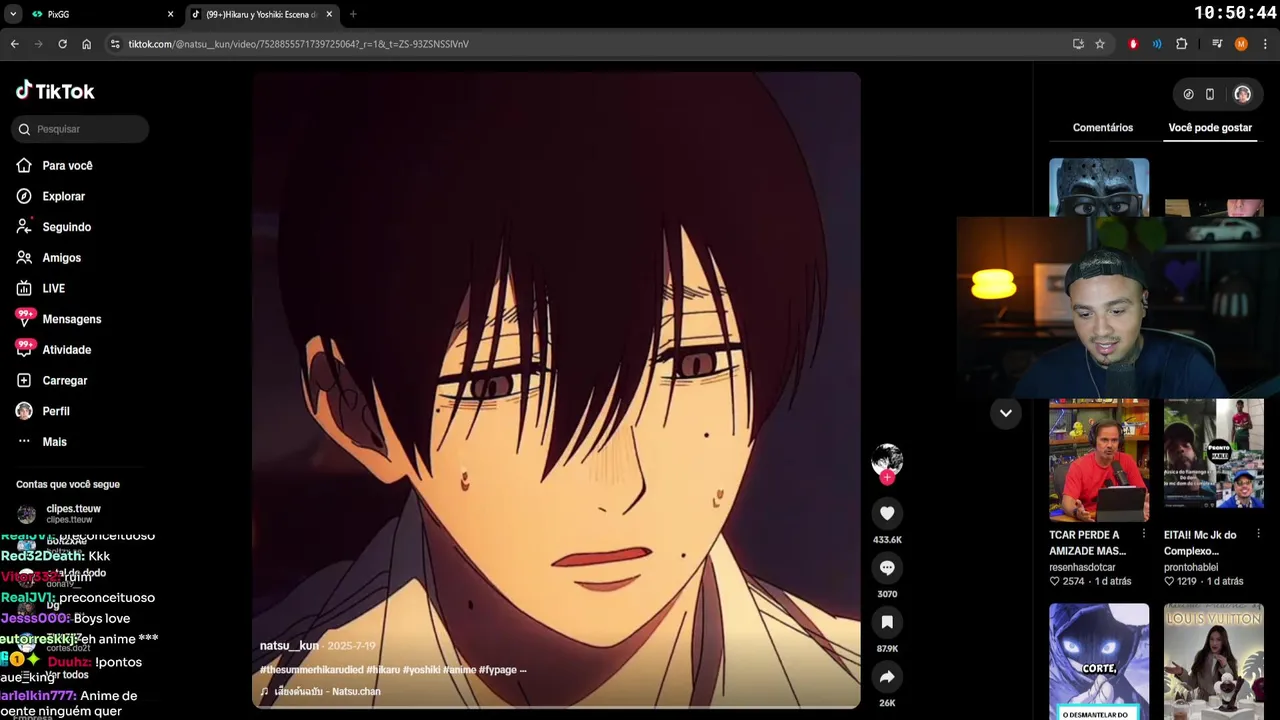
Task: Click the Pesquisar search field
Action: 81,129
